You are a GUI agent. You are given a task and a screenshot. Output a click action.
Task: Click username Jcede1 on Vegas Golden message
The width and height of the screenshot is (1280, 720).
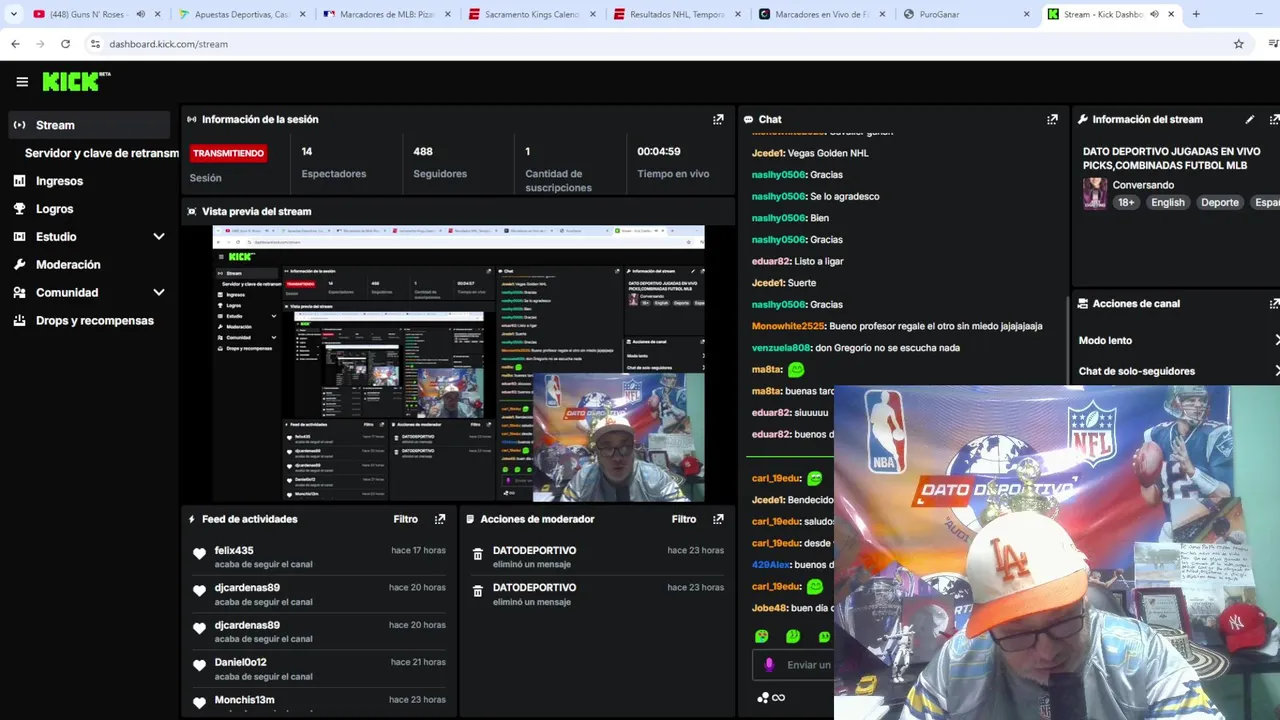pos(768,153)
